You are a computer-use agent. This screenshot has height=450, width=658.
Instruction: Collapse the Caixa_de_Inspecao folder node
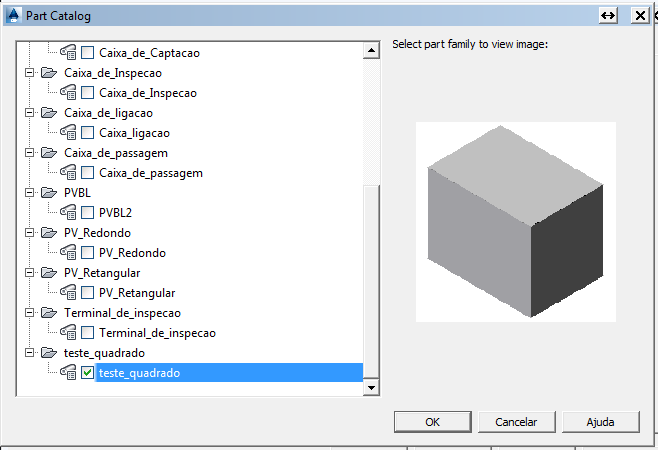(29, 73)
